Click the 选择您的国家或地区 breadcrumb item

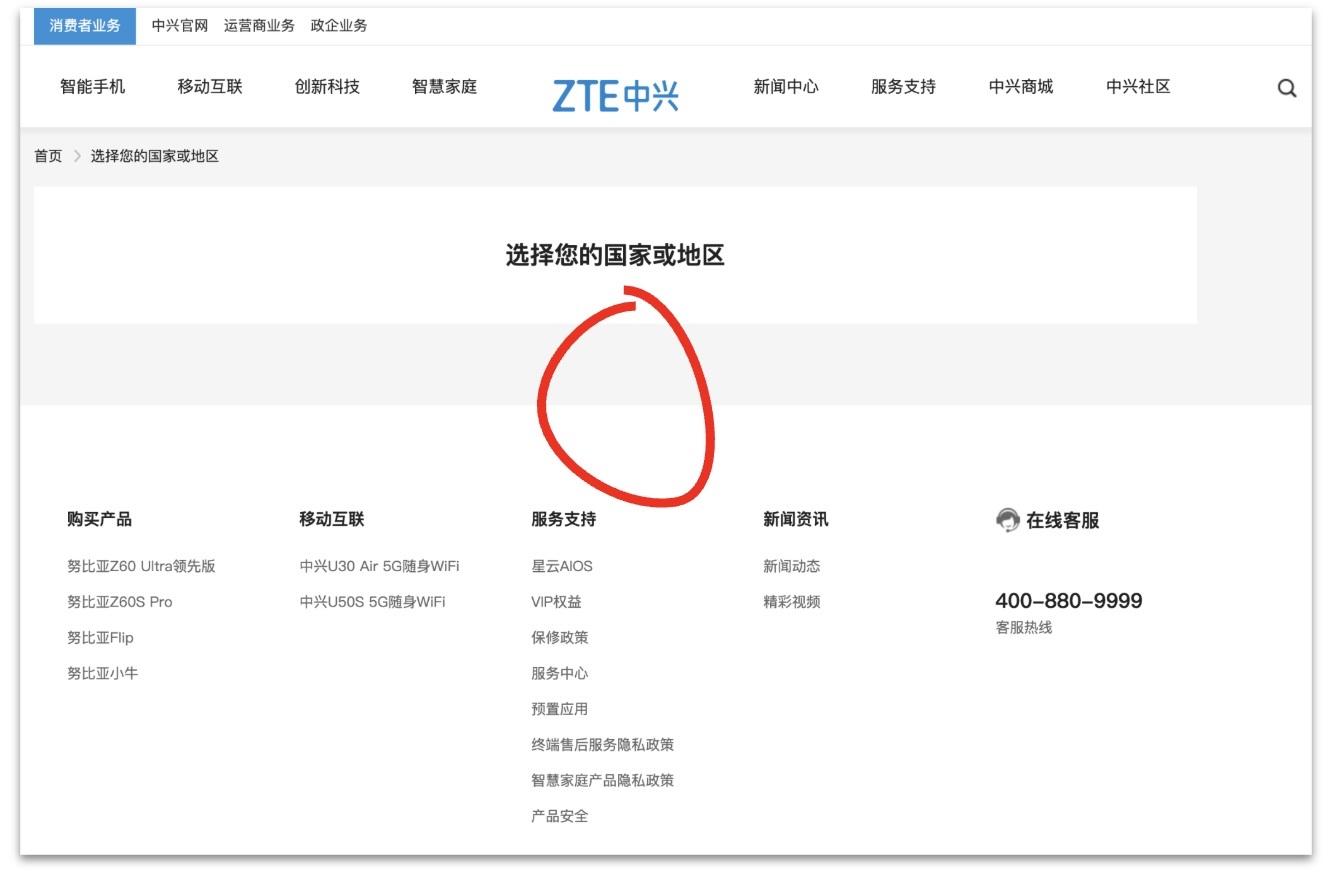(155, 156)
